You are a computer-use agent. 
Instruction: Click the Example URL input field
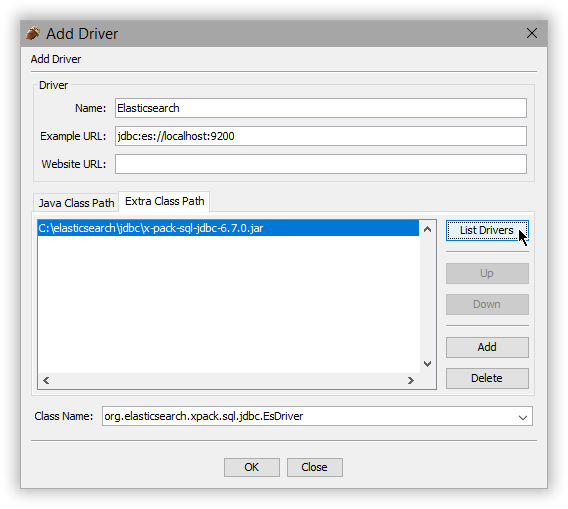point(321,136)
